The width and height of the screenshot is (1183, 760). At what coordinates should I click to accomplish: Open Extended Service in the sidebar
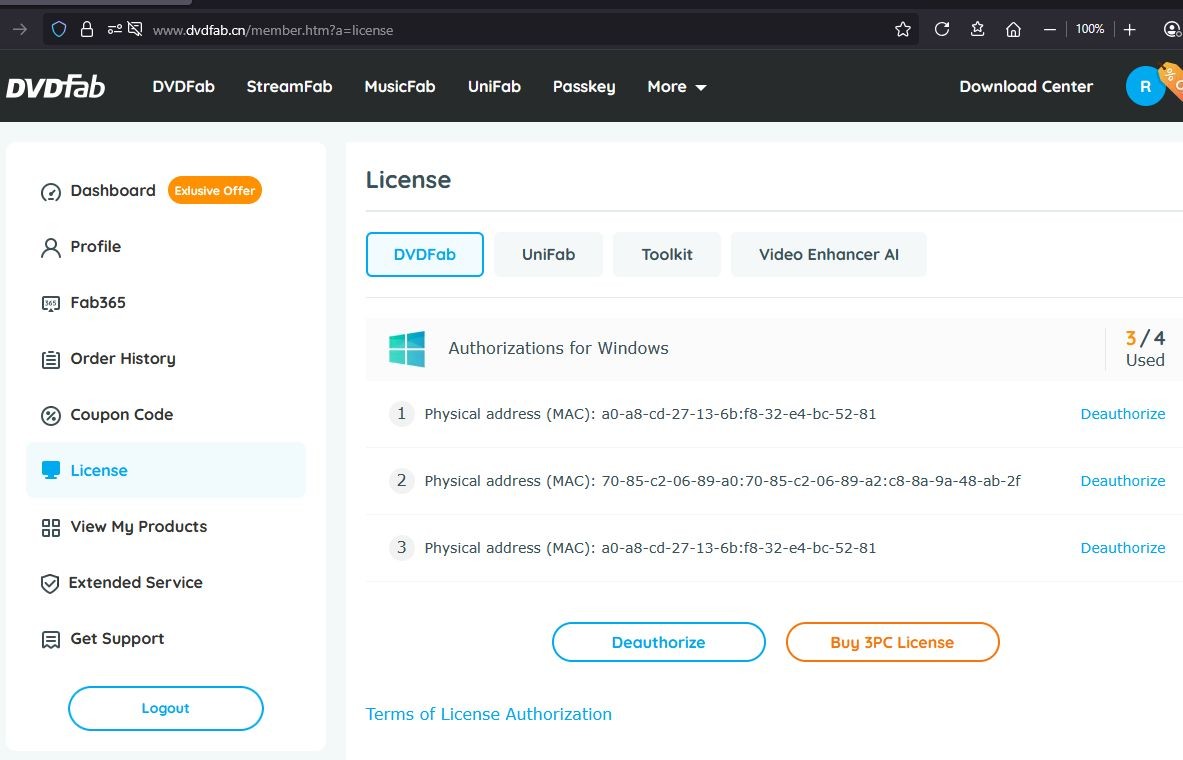click(136, 582)
